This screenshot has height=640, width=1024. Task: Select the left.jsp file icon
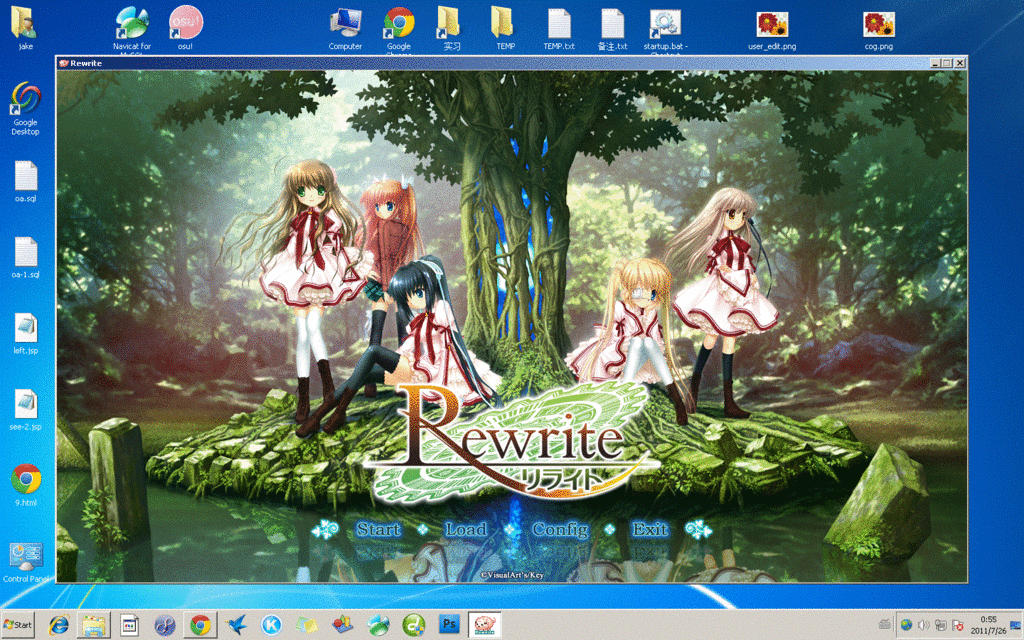coord(25,334)
